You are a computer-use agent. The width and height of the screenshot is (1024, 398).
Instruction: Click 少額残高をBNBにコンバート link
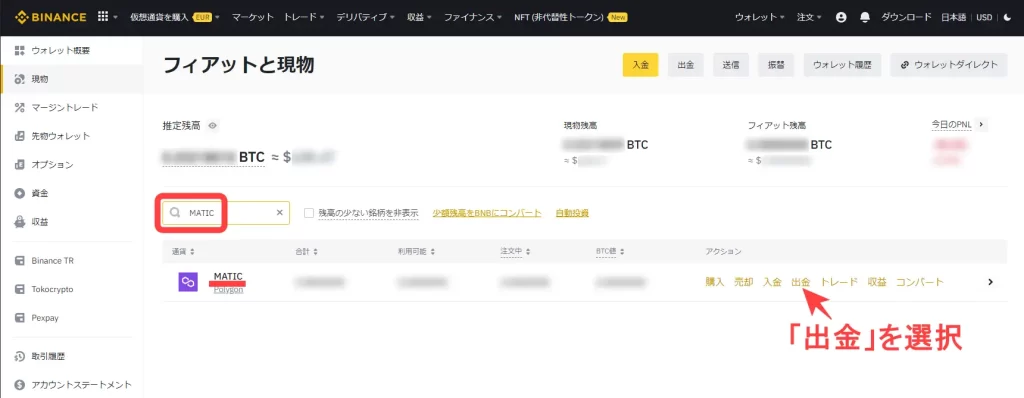(x=487, y=212)
